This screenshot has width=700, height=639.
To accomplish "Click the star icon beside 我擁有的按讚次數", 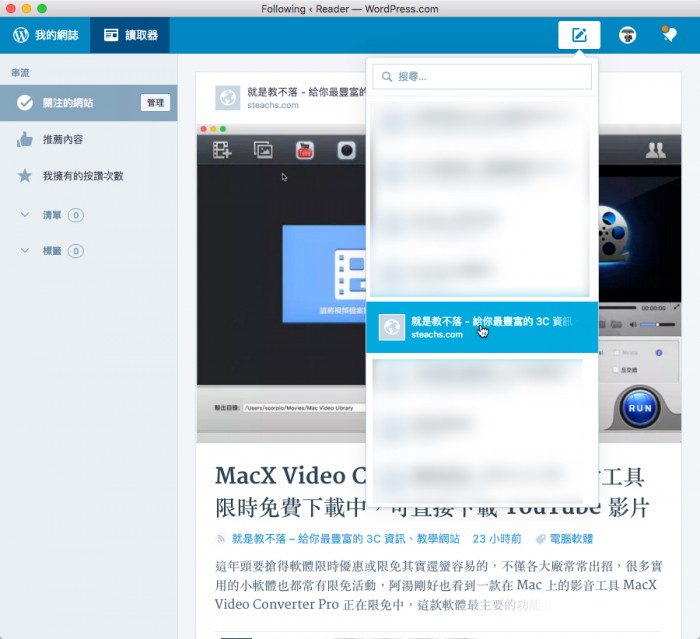I will click(25, 175).
